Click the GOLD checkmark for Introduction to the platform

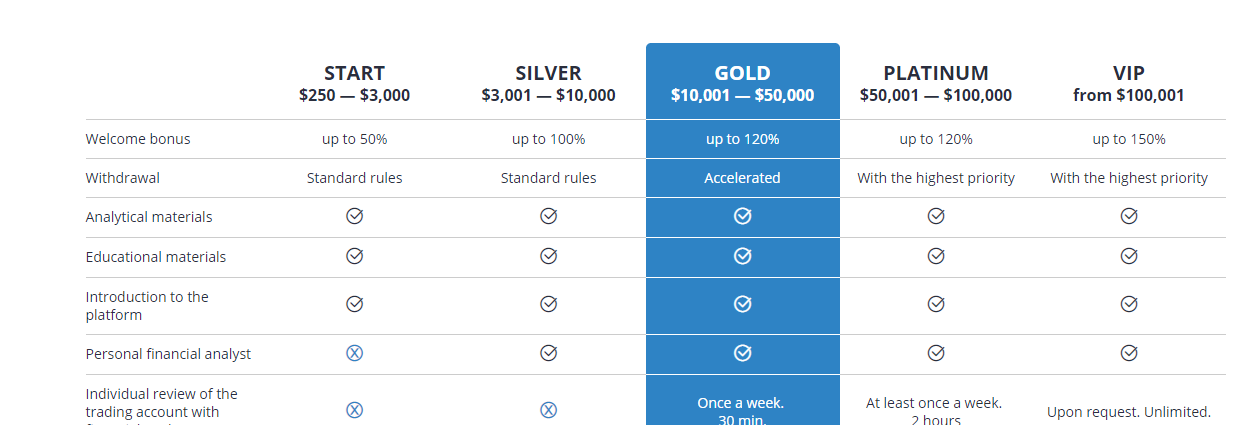point(742,304)
